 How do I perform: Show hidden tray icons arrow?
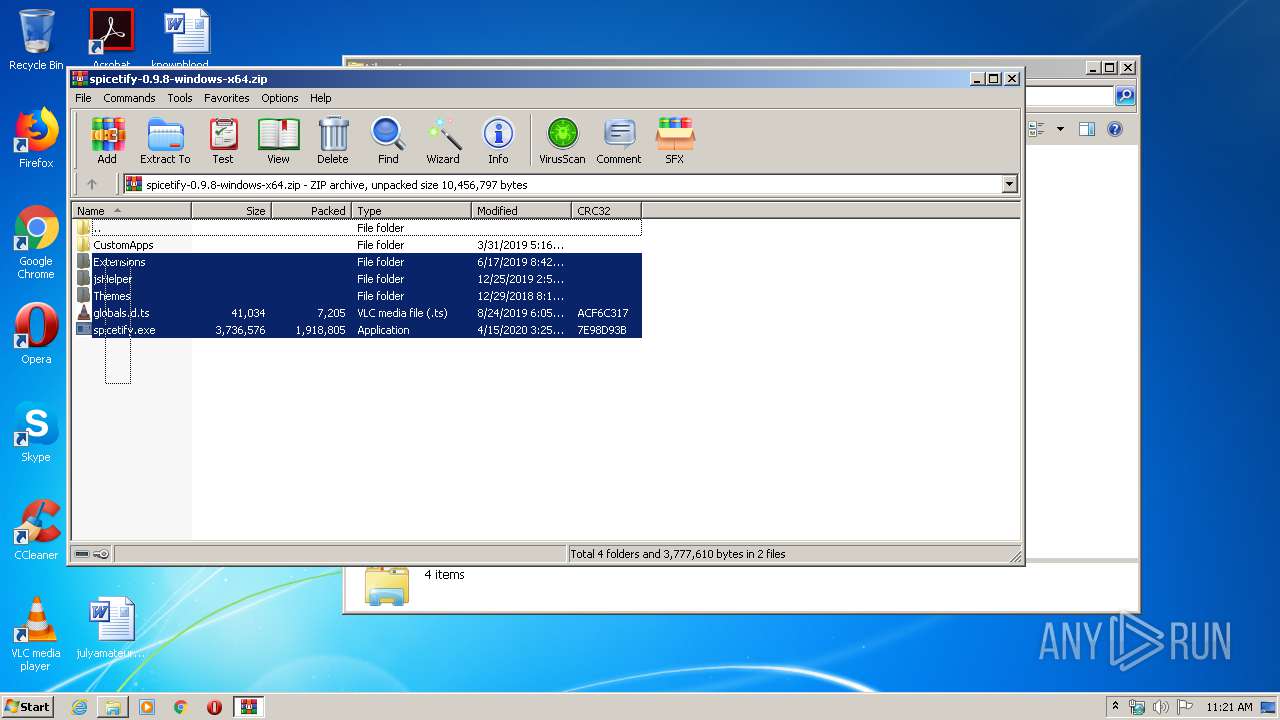point(1116,706)
